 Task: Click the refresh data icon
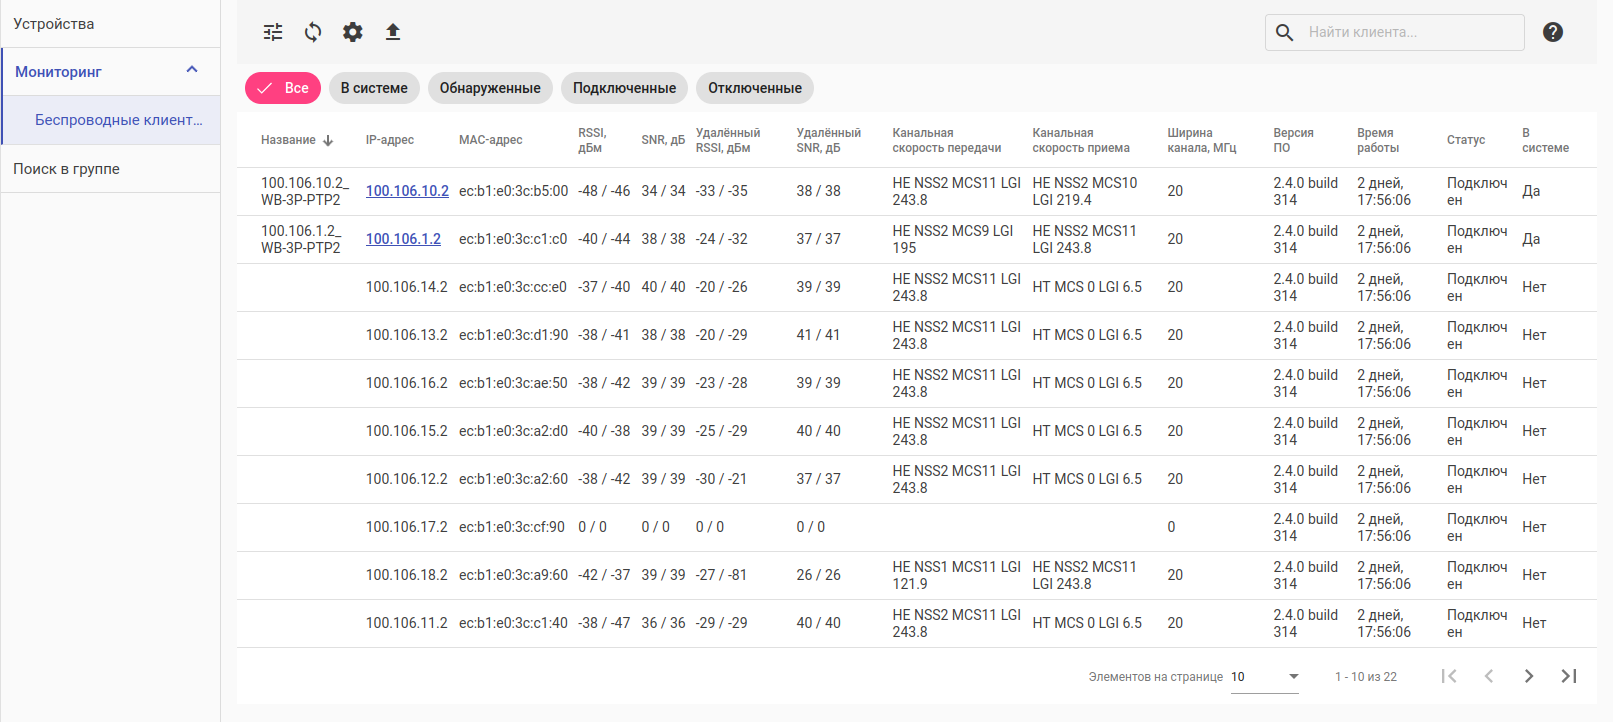pos(313,32)
